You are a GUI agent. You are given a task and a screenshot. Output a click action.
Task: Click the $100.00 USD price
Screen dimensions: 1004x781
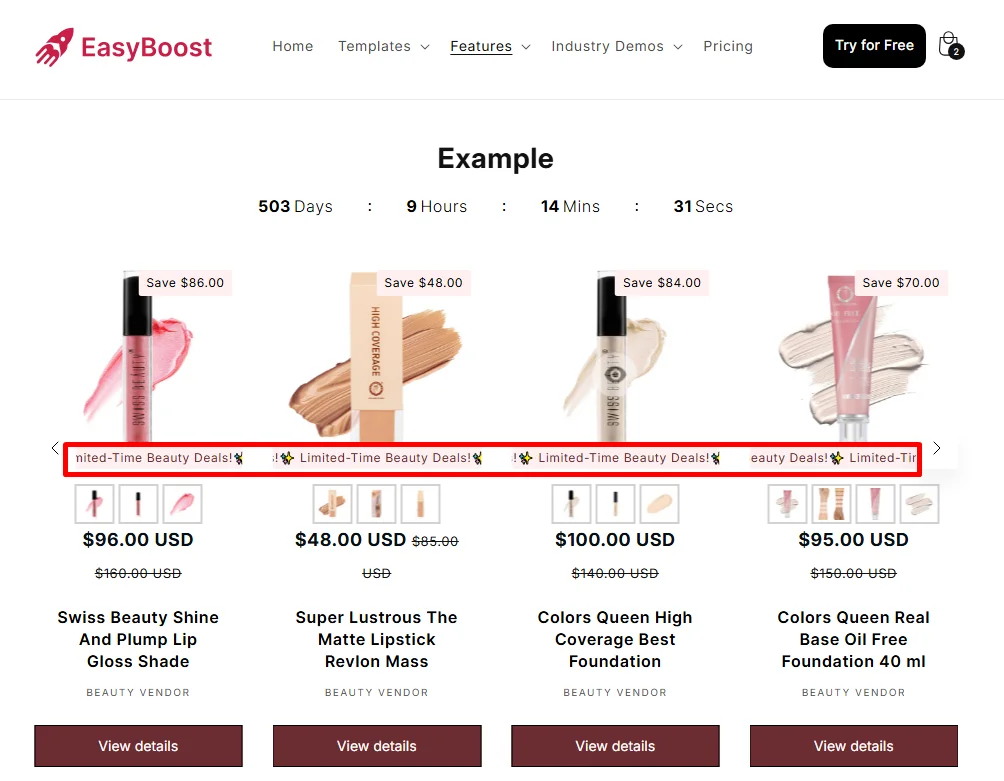[x=615, y=540]
